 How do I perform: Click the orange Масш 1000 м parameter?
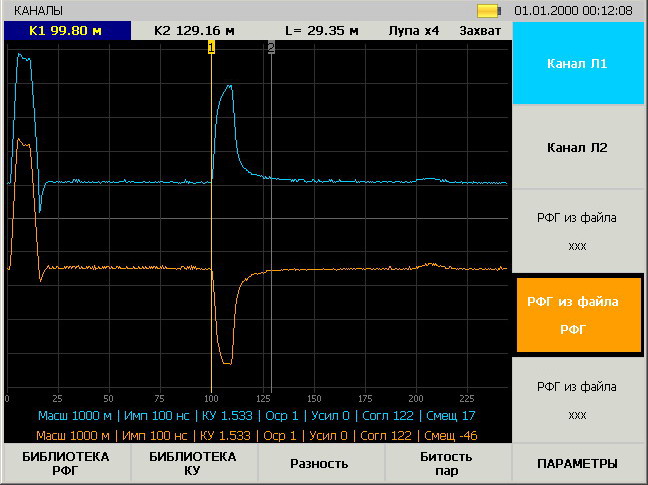[73, 435]
